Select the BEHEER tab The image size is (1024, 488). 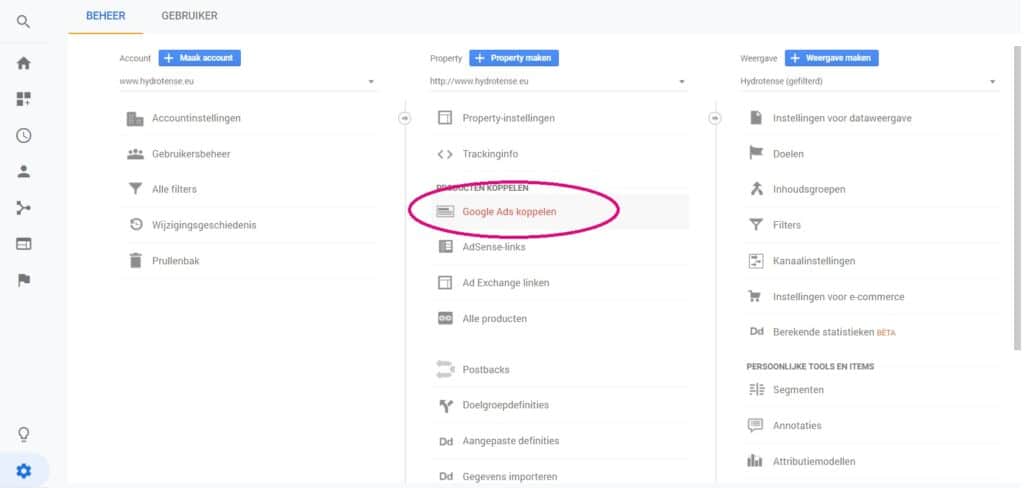click(x=106, y=16)
